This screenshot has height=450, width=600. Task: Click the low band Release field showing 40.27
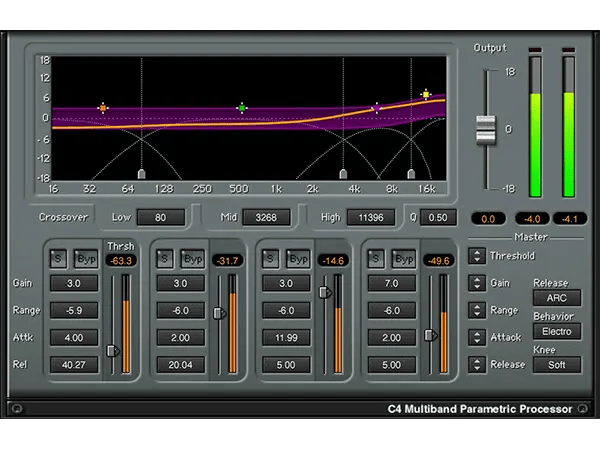[x=74, y=365]
